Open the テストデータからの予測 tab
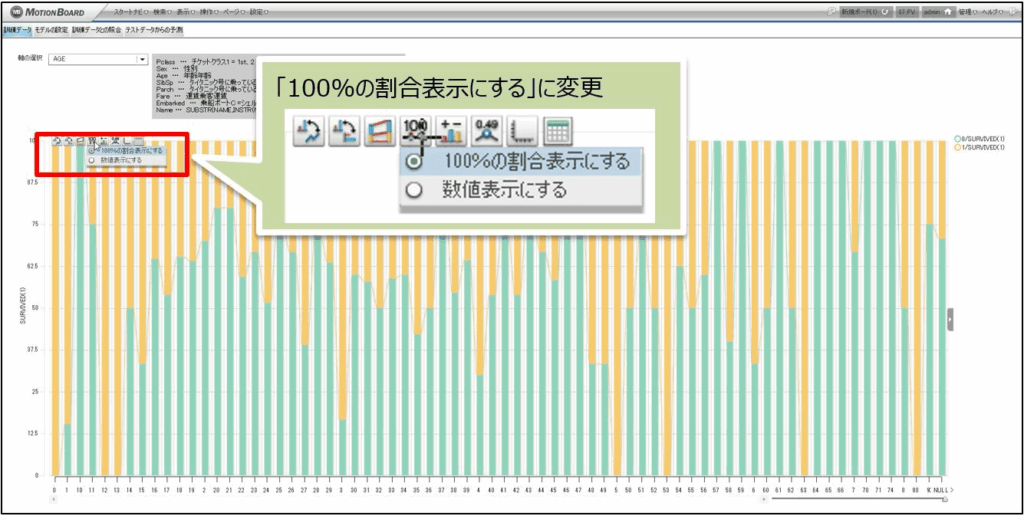Screen dimensions: 1024x516 tap(154, 31)
